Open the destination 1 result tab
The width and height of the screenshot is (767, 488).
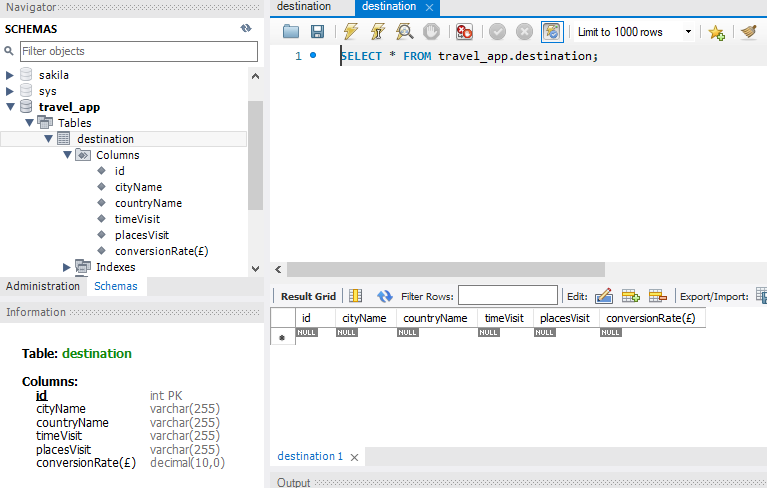tap(310, 456)
